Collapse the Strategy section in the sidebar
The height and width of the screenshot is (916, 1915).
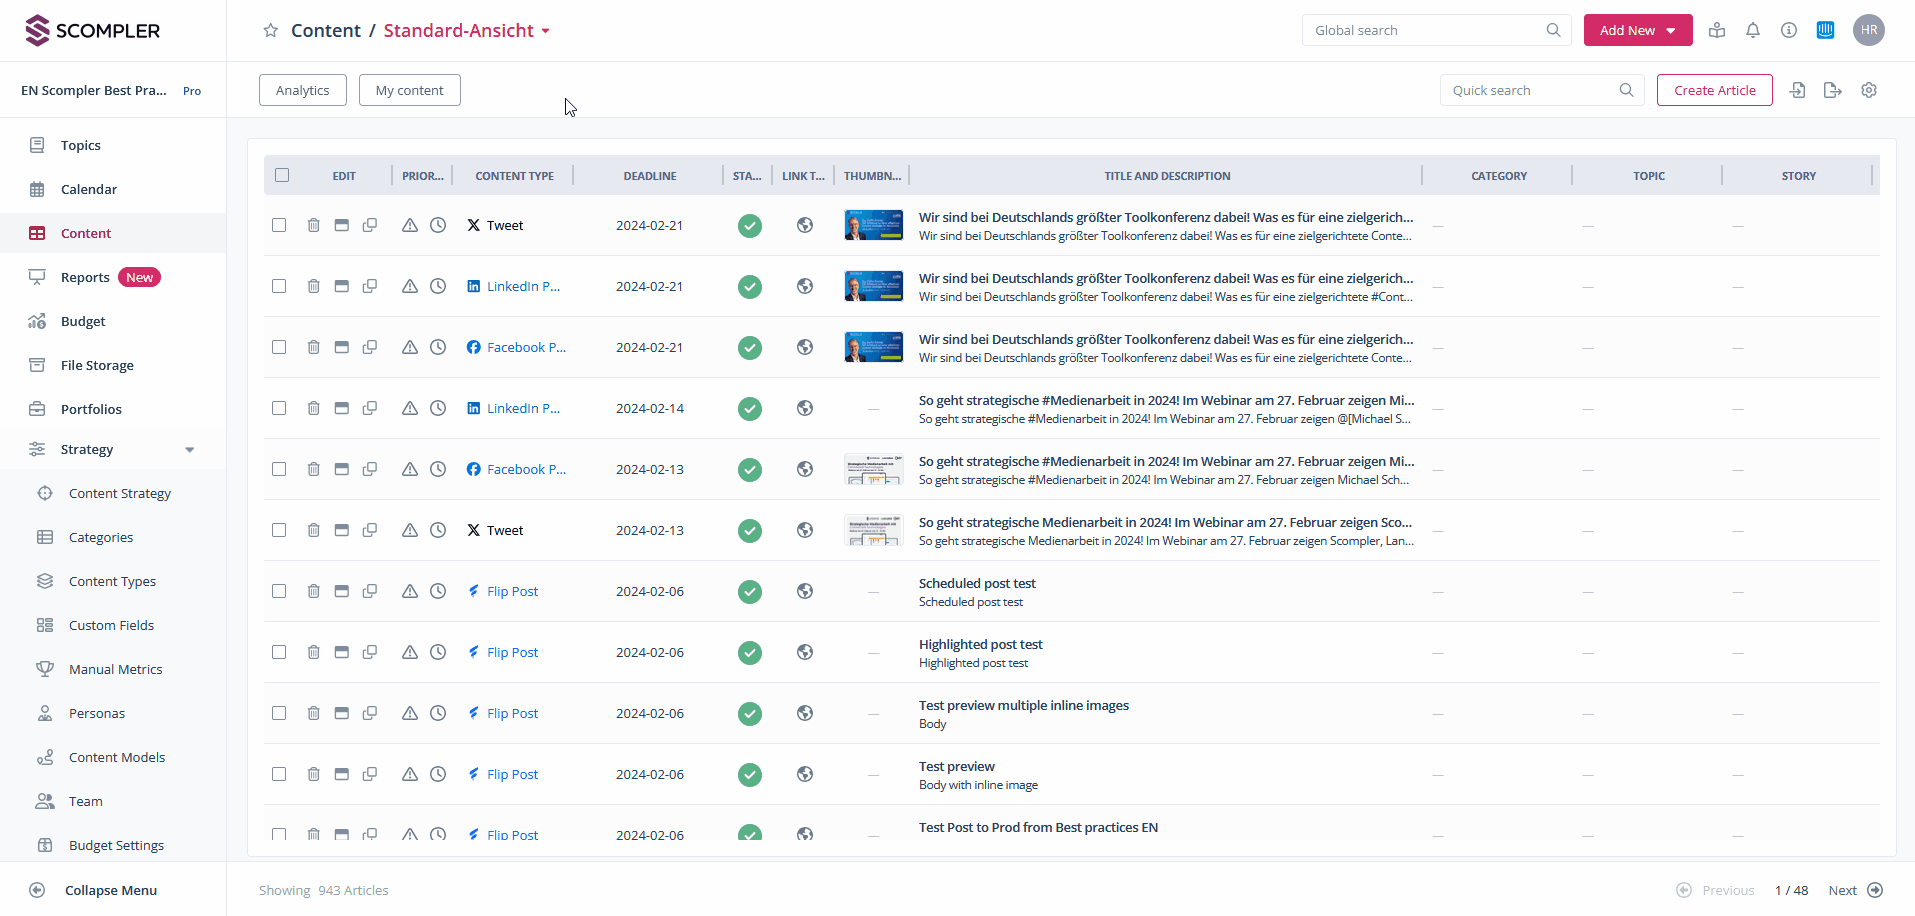[x=190, y=449]
